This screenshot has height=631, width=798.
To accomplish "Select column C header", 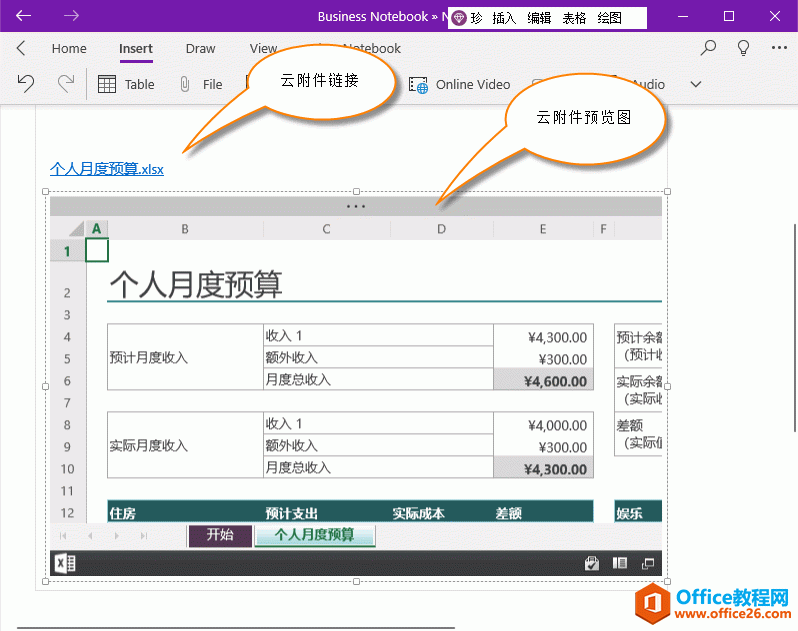I will pyautogui.click(x=327, y=229).
